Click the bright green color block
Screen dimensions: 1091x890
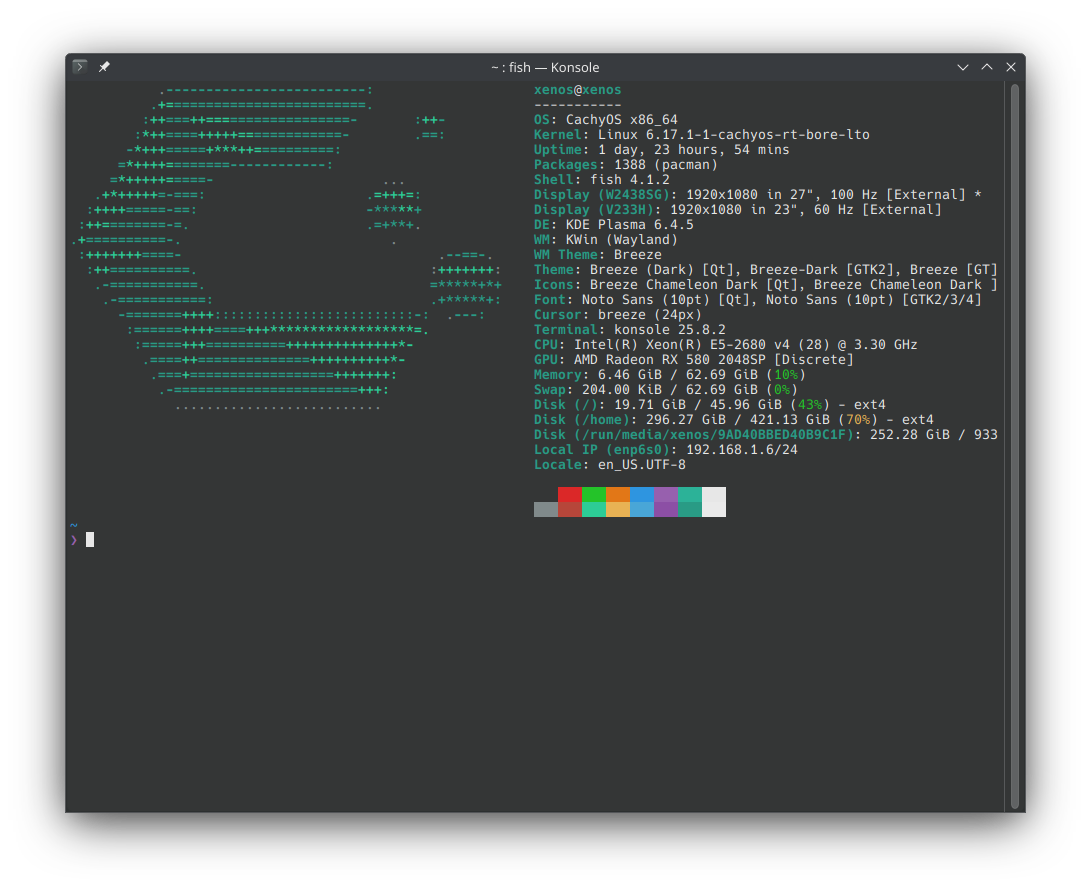pyautogui.click(x=593, y=494)
